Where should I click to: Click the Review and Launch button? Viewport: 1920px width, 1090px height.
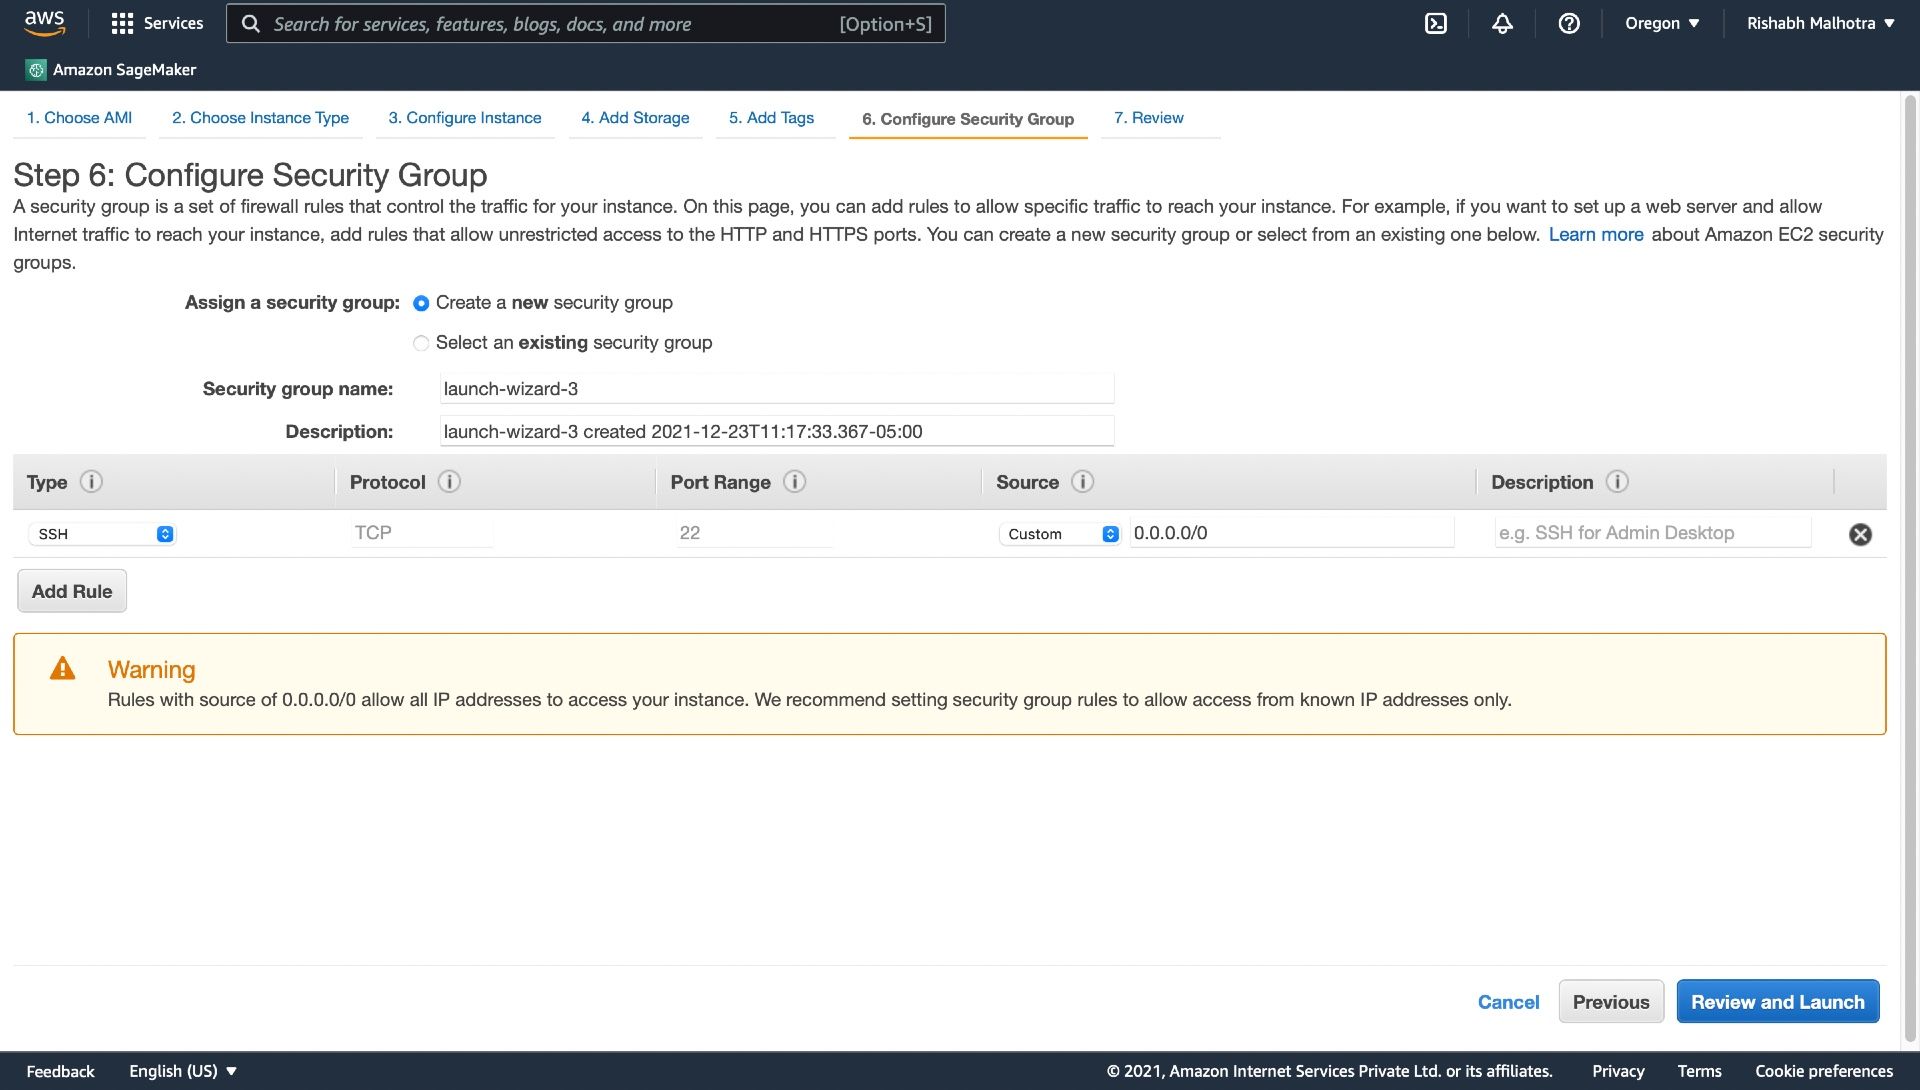1778,1000
